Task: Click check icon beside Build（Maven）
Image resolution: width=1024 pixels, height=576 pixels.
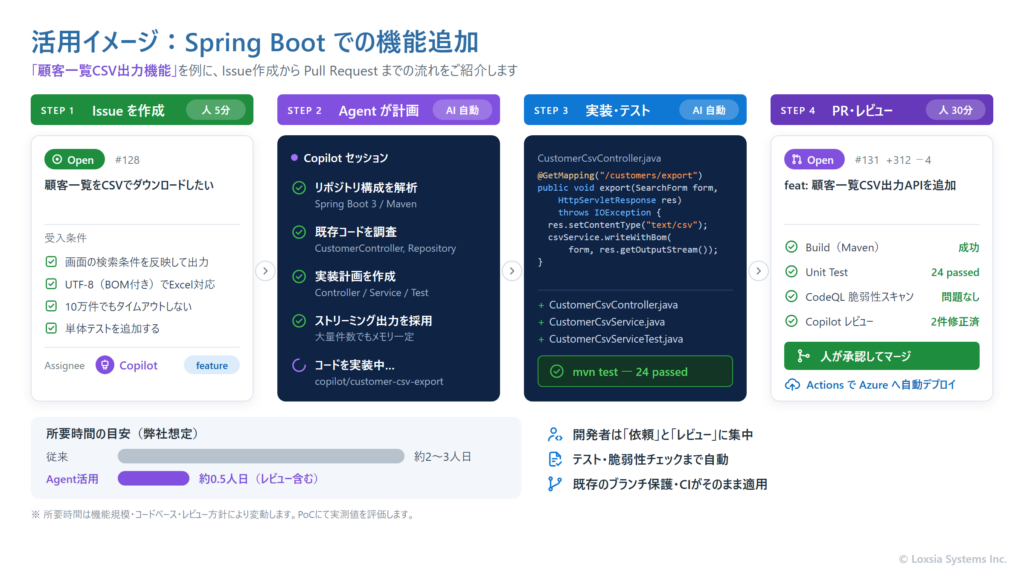Action: [792, 247]
